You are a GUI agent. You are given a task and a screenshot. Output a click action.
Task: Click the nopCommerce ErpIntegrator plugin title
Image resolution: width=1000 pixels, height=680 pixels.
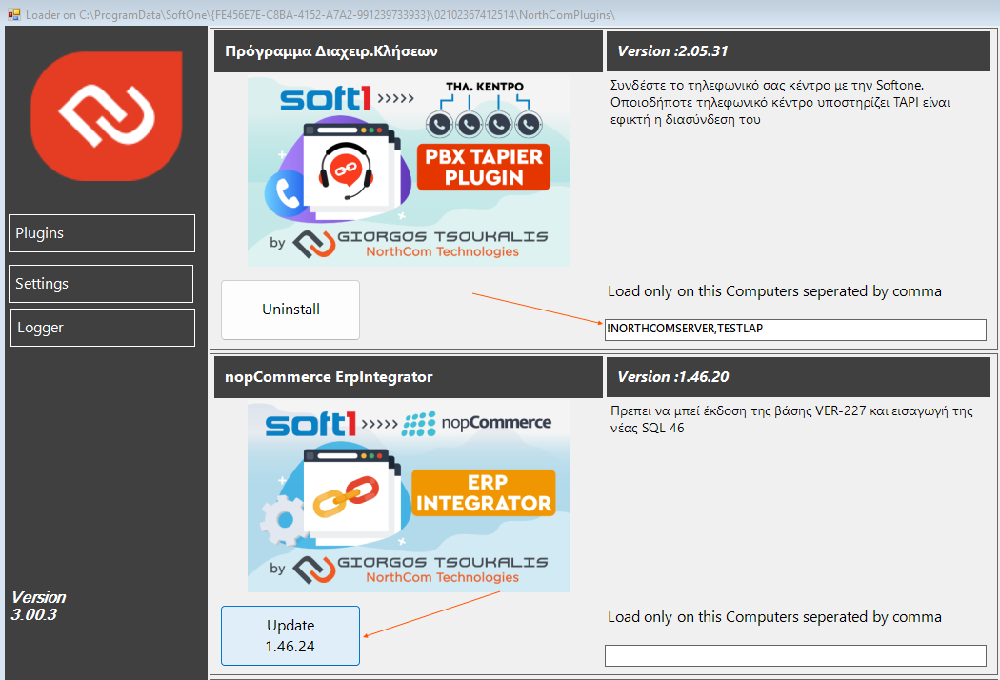[328, 377]
